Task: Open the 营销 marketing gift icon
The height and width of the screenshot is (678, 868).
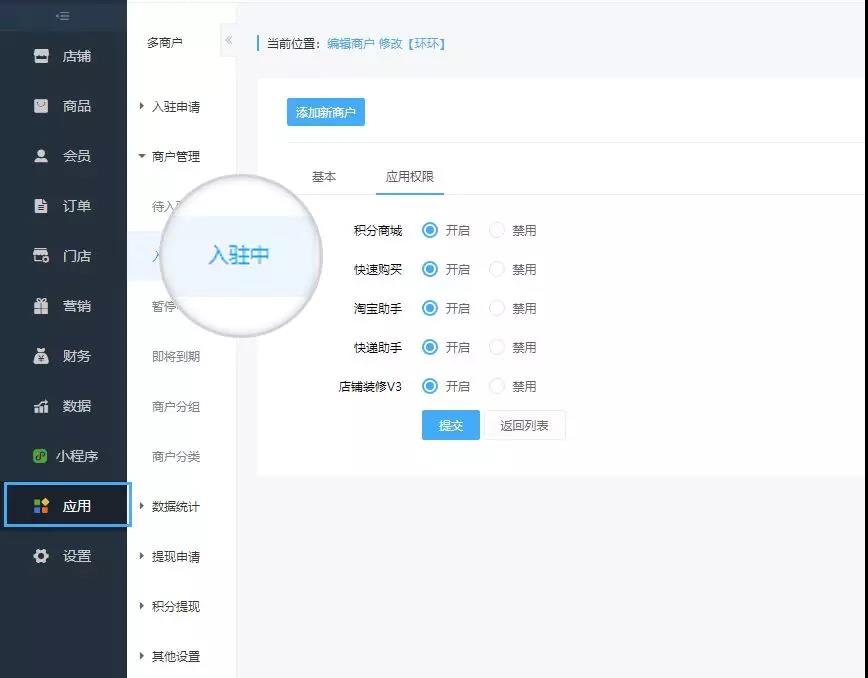Action: point(41,306)
